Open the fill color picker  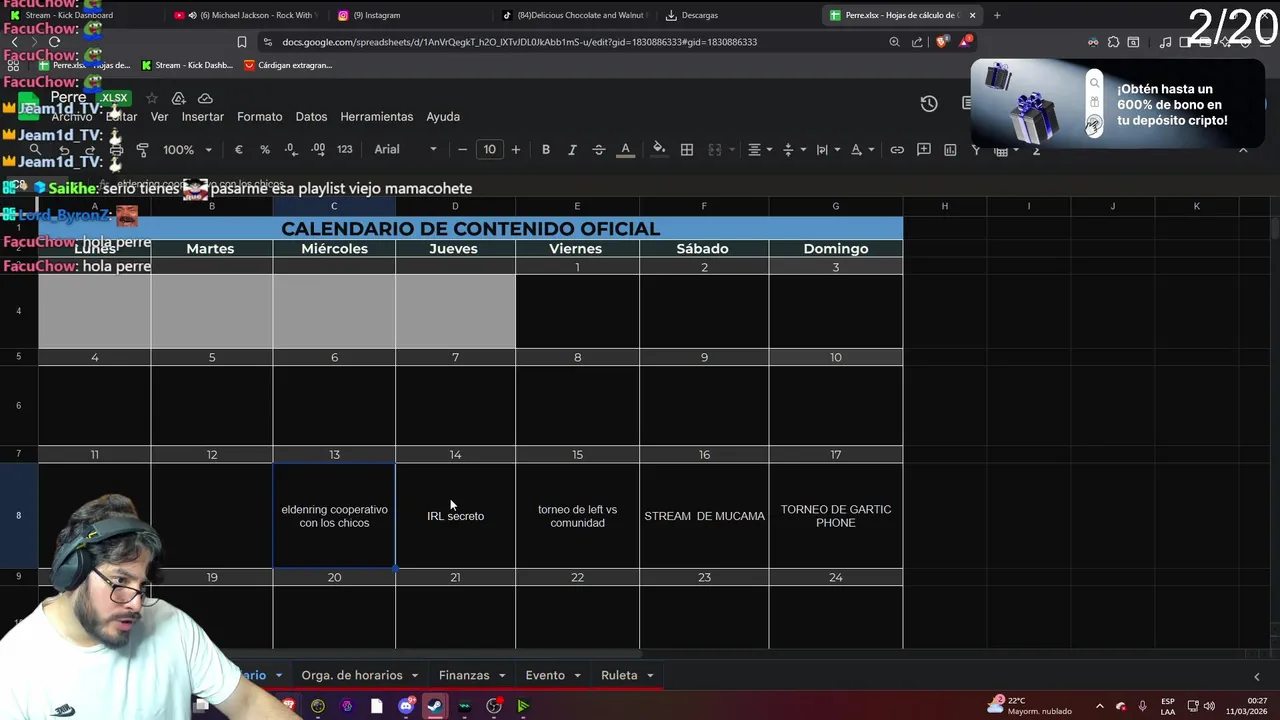pos(659,149)
